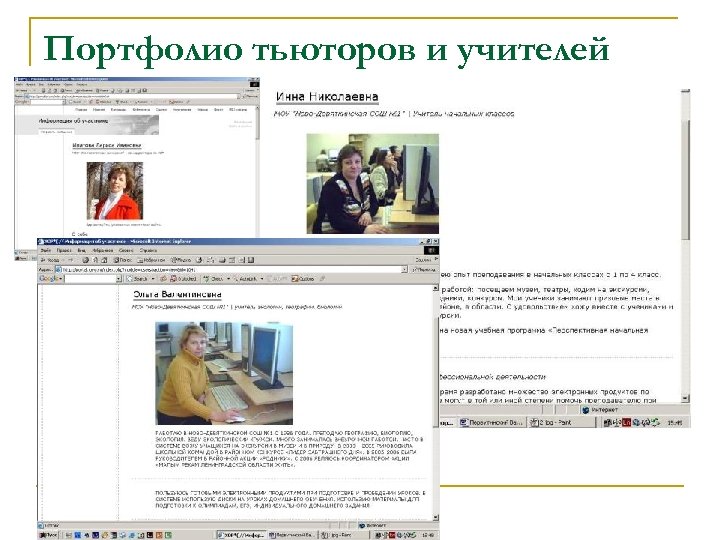This screenshot has width=720, height=540.
Task: Expand the Google search box history dropdown
Action: [x=118, y=279]
